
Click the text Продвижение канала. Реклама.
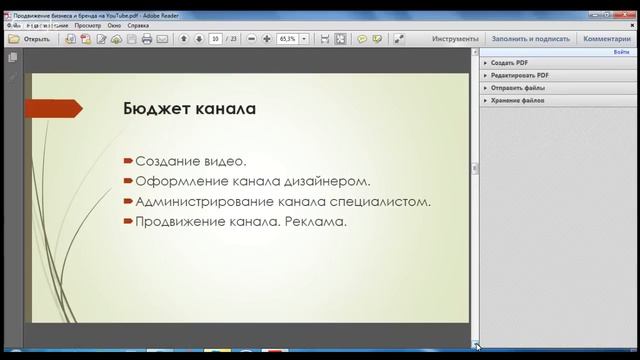[241, 222]
